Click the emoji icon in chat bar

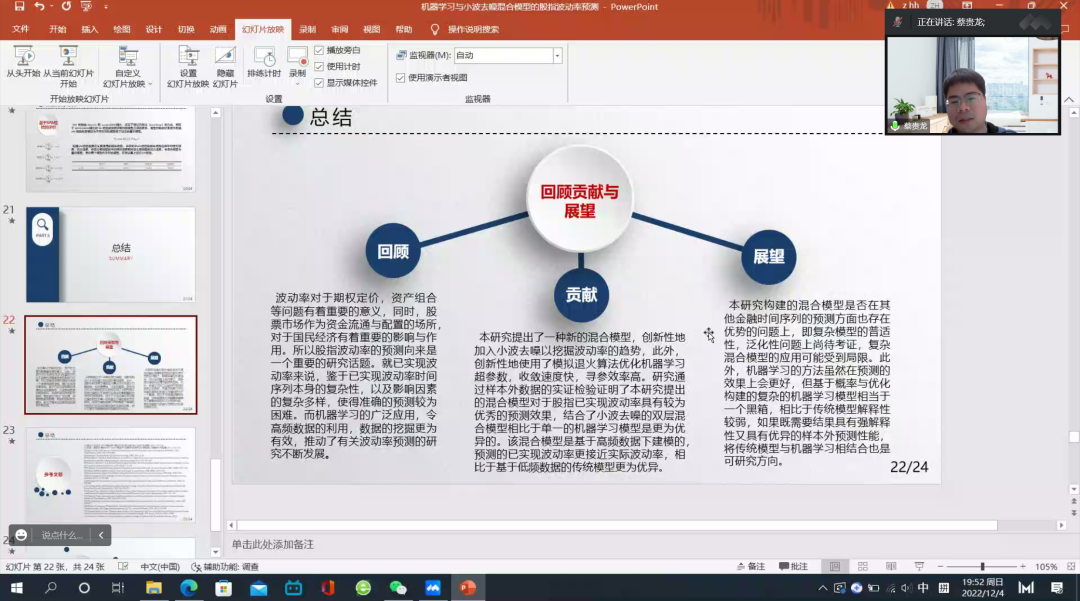(21, 535)
